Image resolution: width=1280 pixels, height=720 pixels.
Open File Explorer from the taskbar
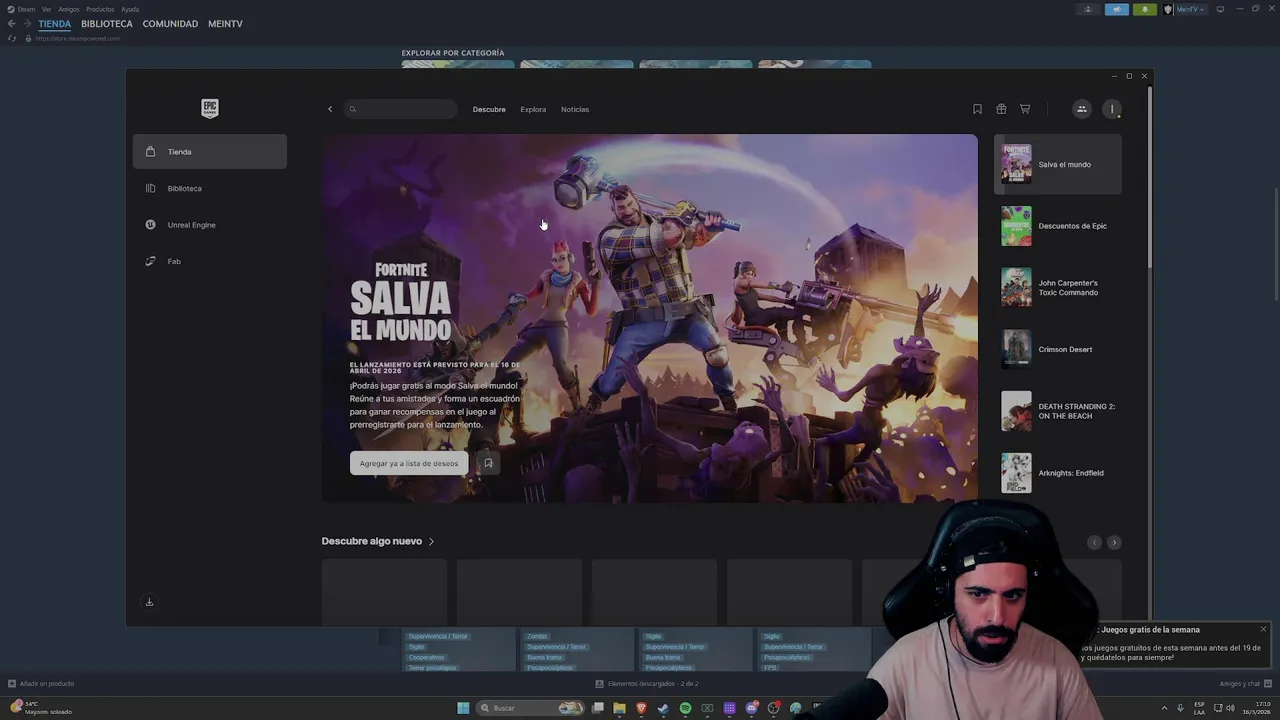pos(619,708)
